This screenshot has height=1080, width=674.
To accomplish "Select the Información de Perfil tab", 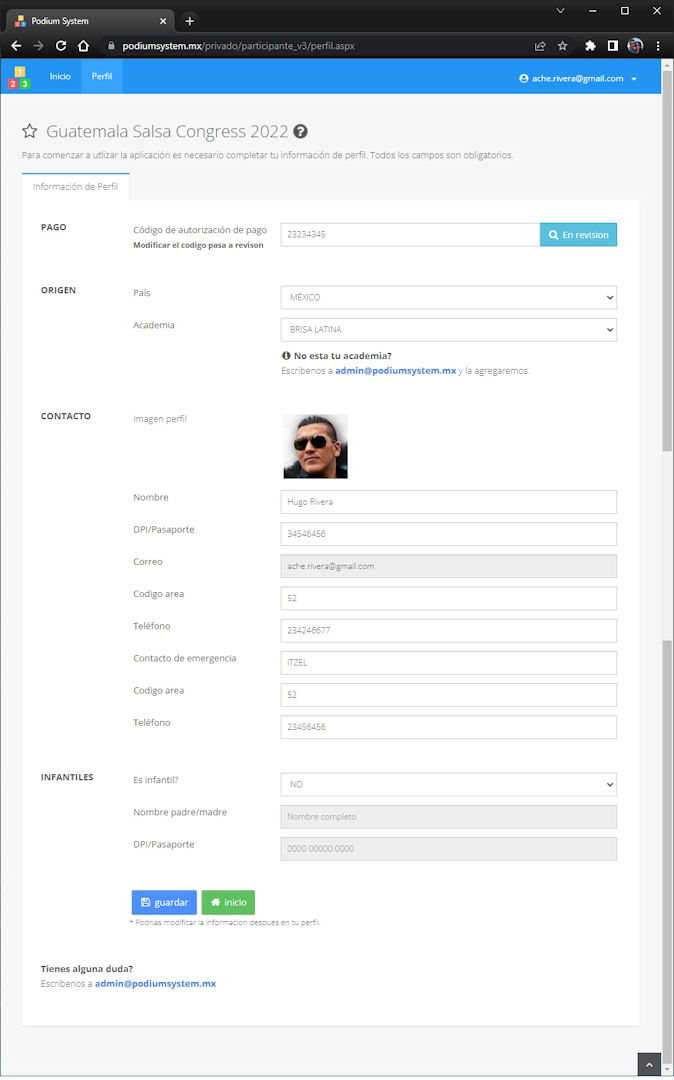I will click(75, 187).
